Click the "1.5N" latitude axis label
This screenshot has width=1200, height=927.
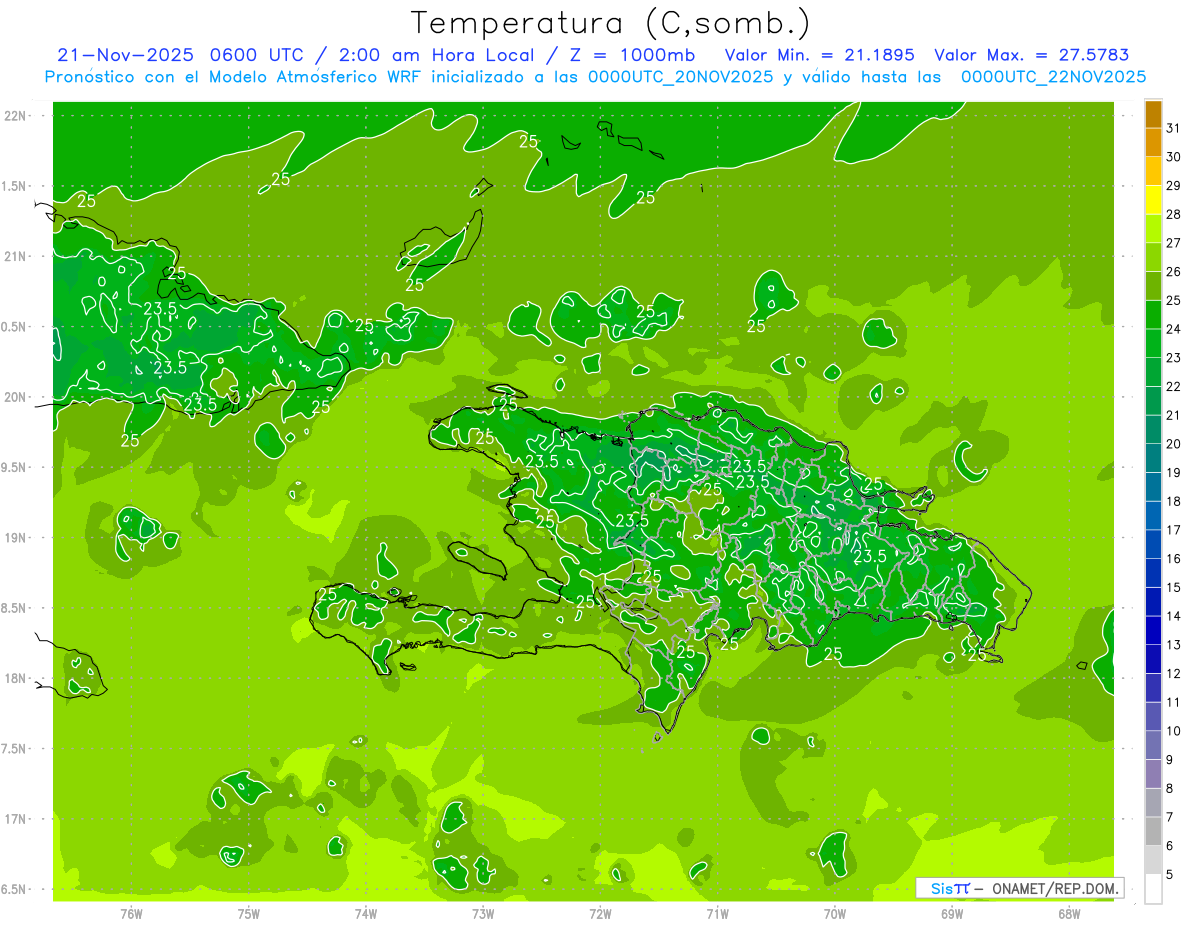12,186
